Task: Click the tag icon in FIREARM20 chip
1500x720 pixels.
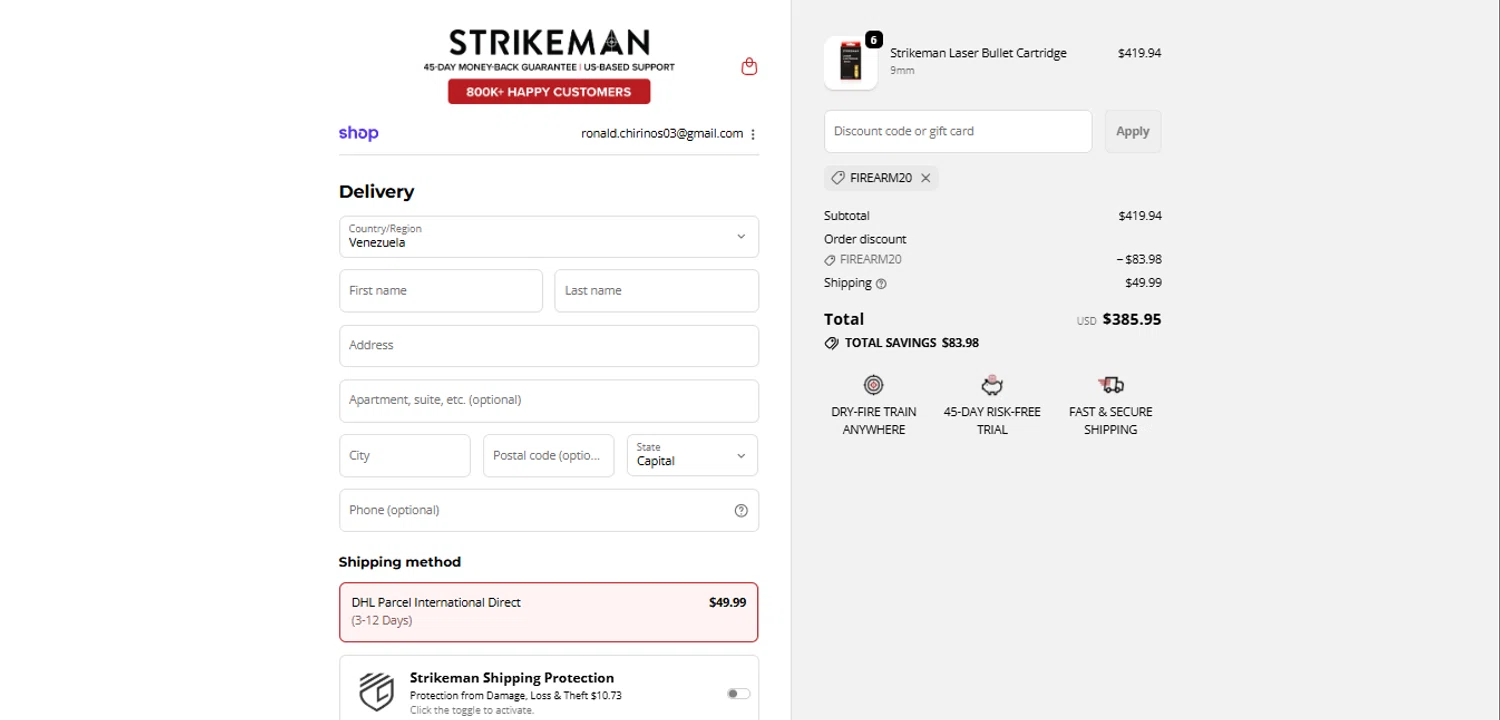Action: [x=838, y=178]
